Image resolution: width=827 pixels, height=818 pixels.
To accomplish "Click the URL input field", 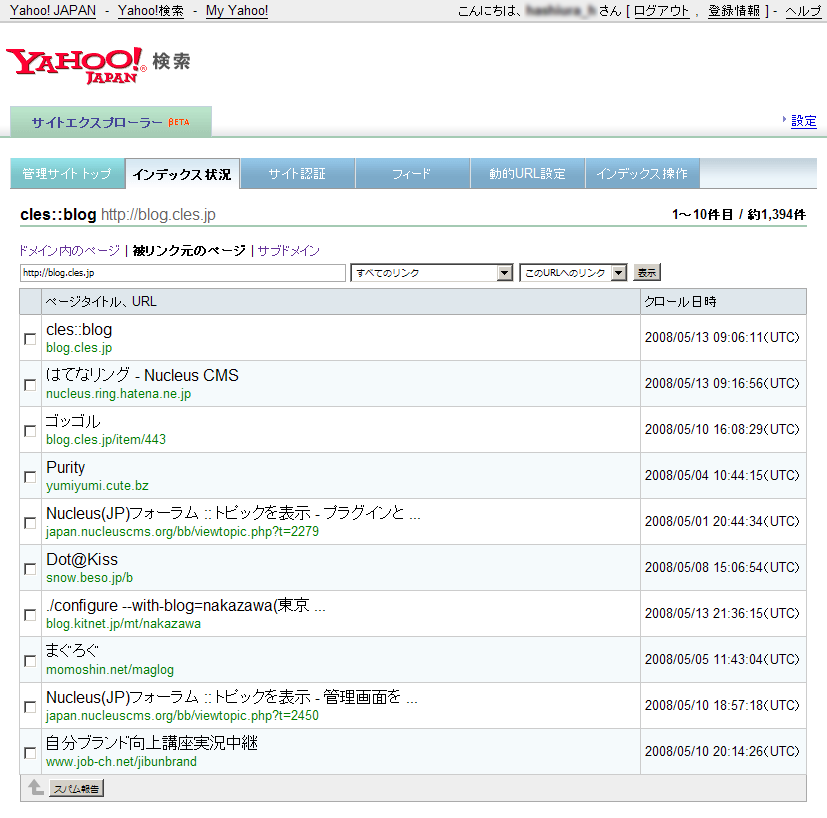I will (182, 273).
